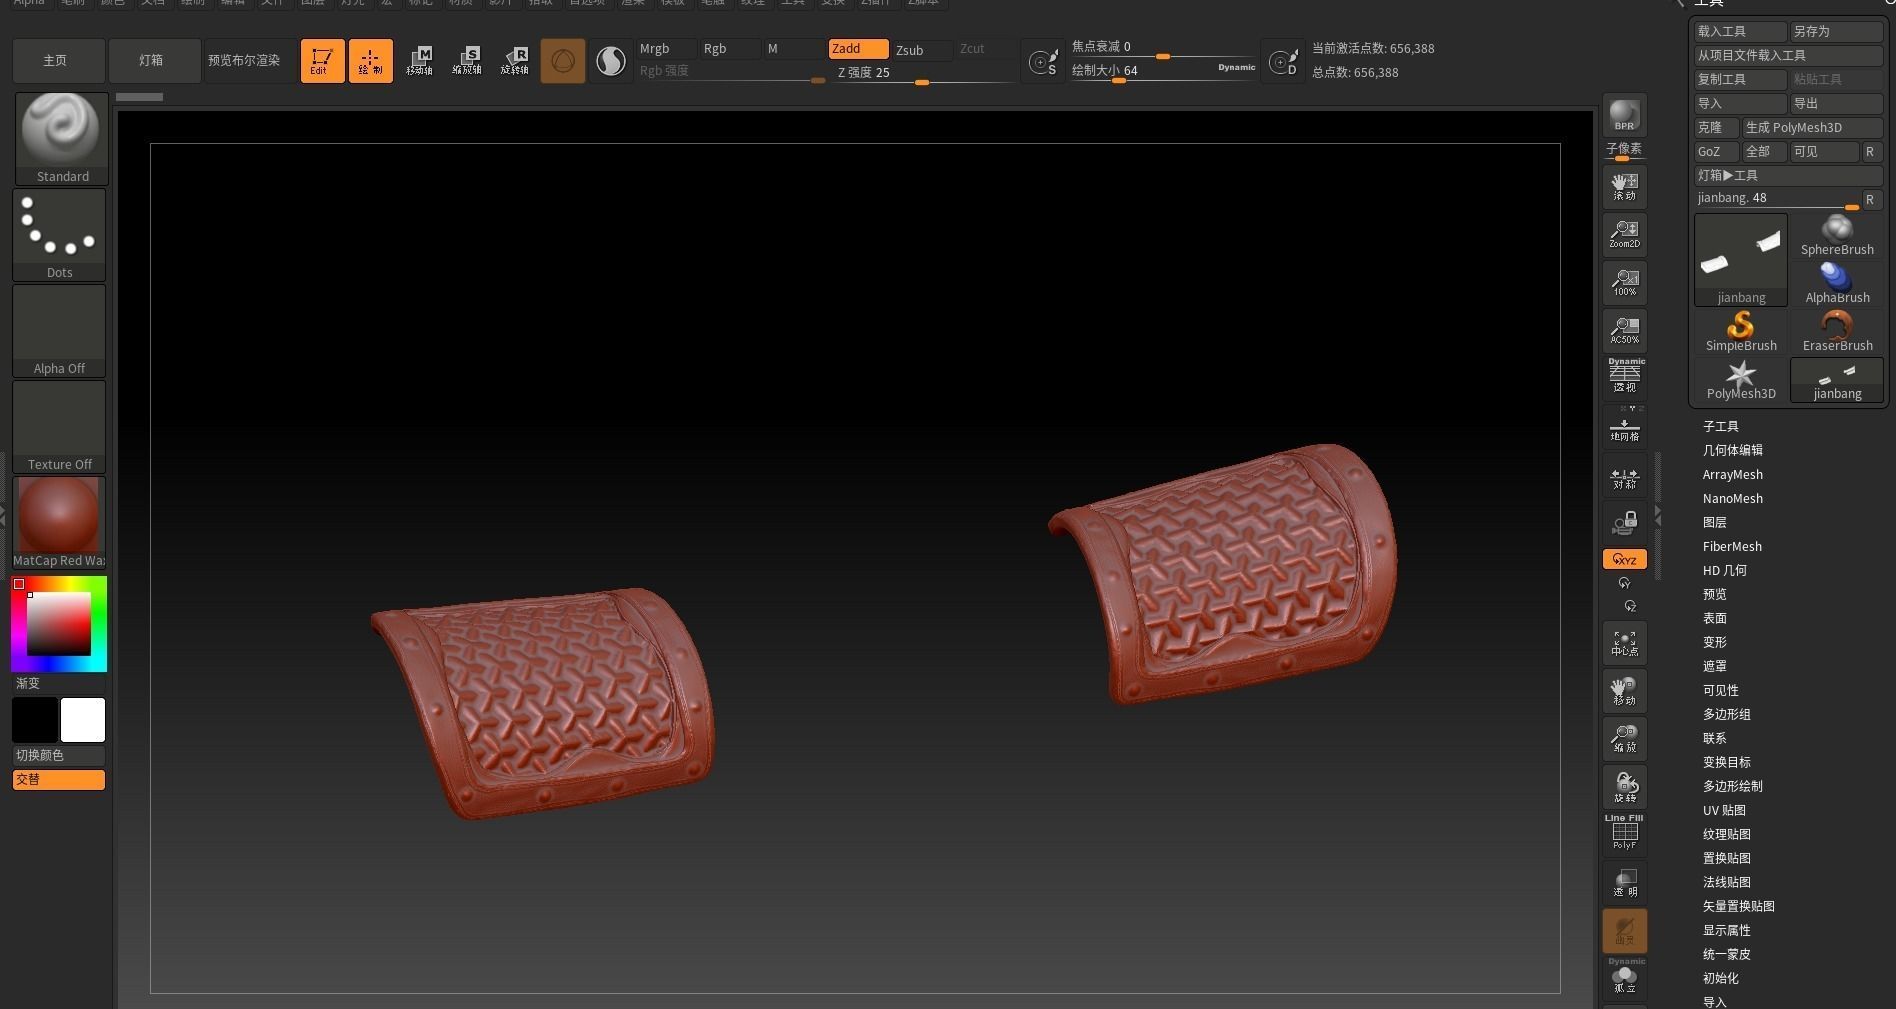The height and width of the screenshot is (1009, 1896).
Task: Toggle 孤立 solo mode
Action: pos(1624,977)
